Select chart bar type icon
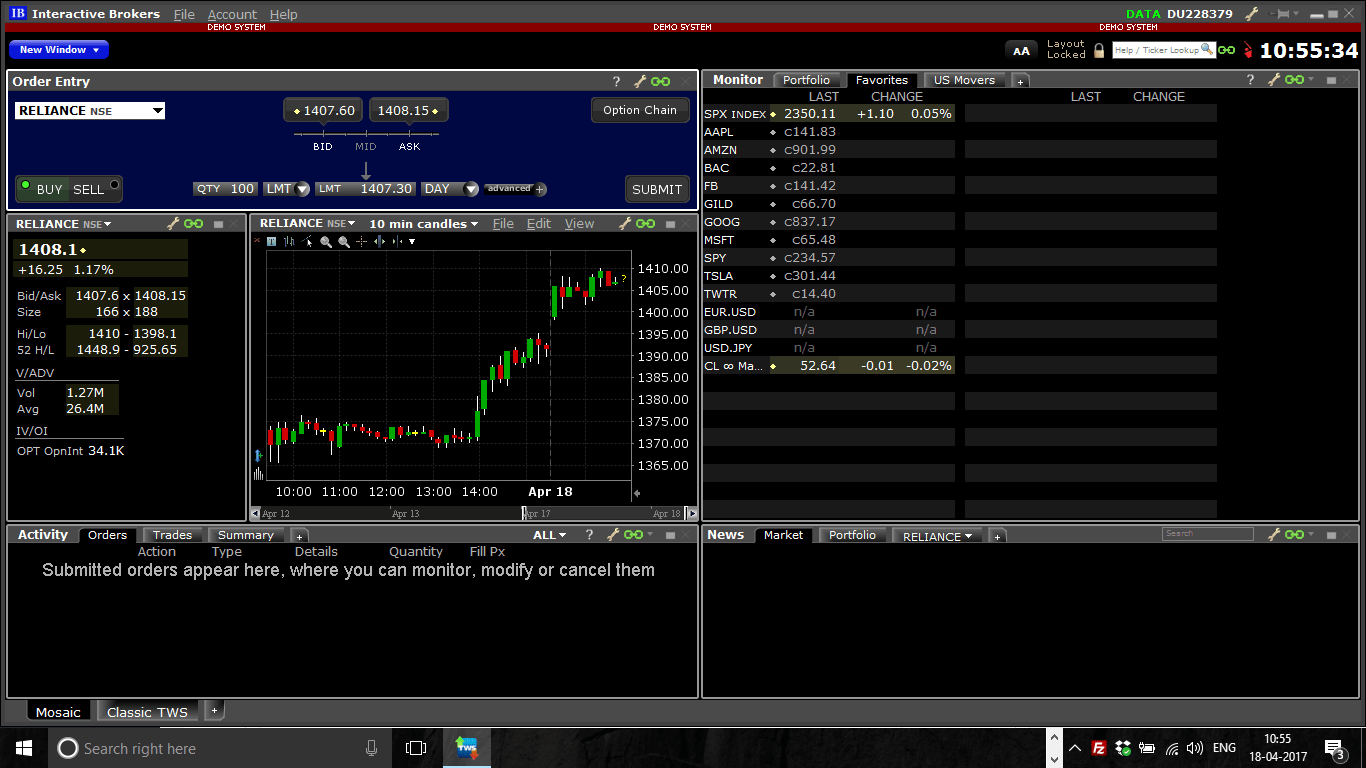Image resolution: width=1366 pixels, height=768 pixels. [289, 241]
